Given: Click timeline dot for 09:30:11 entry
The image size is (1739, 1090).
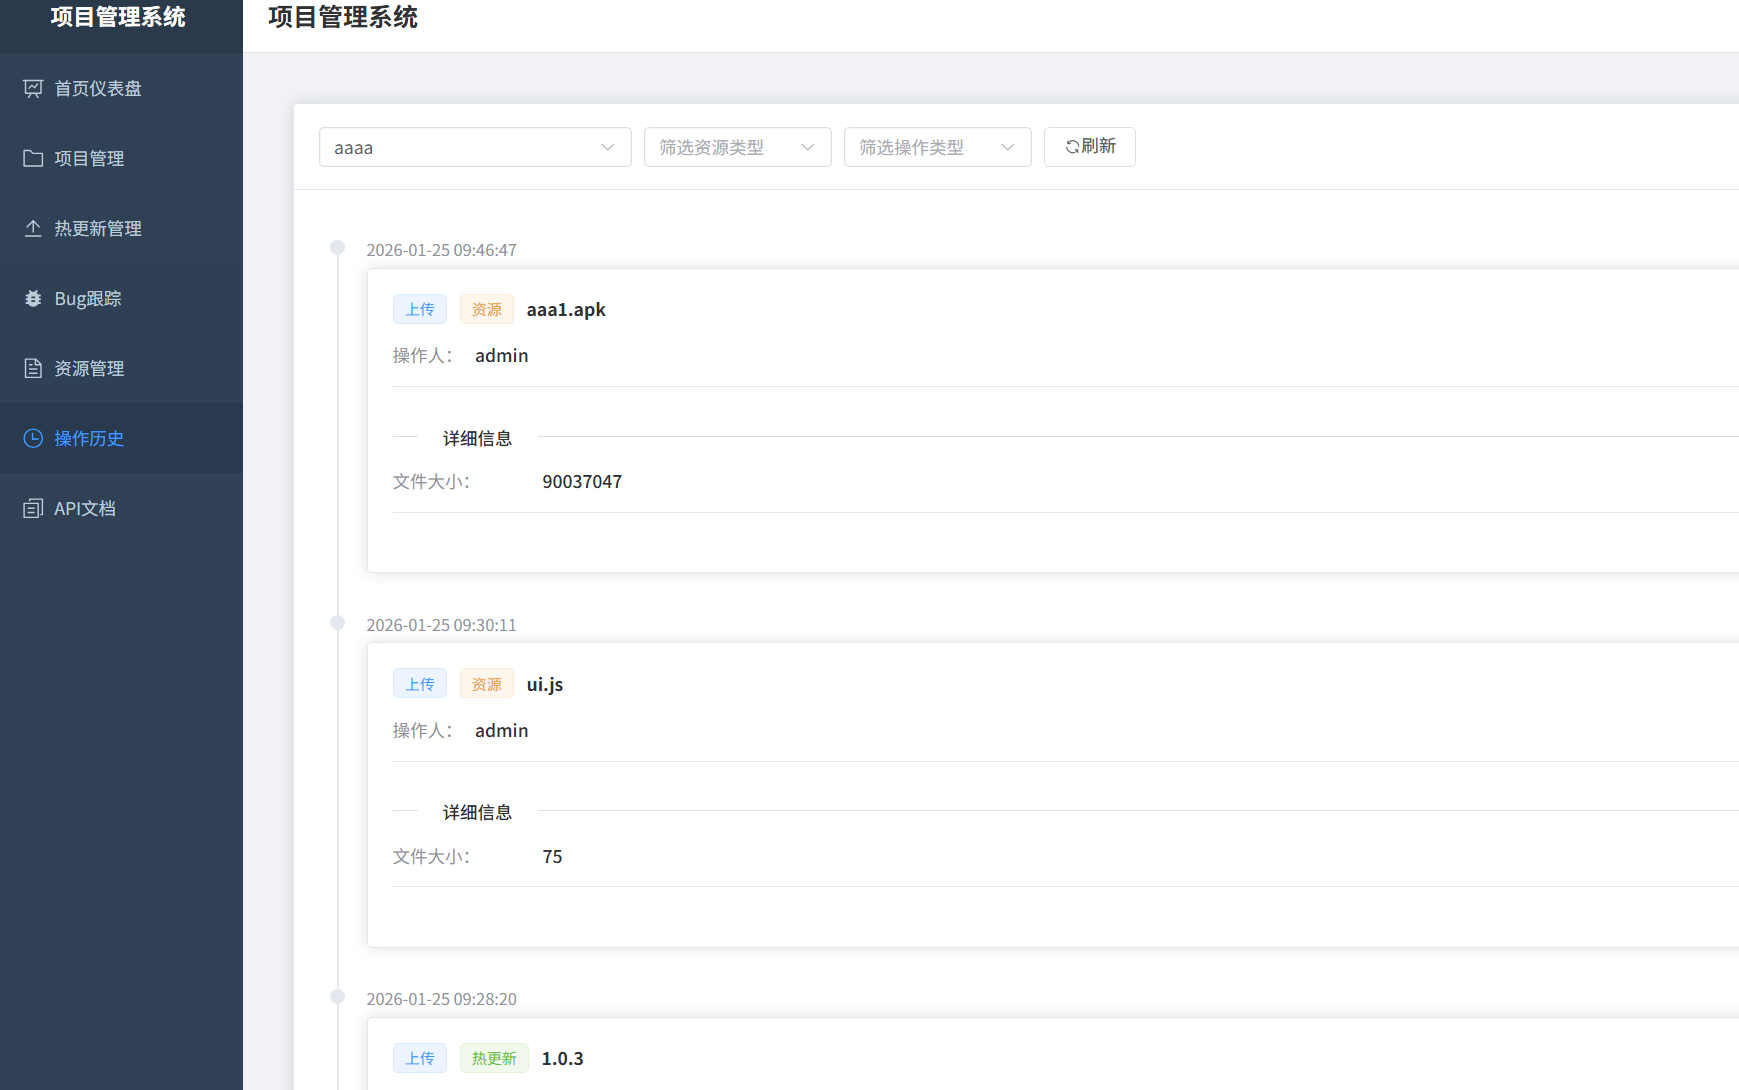Looking at the screenshot, I should pyautogui.click(x=338, y=623).
